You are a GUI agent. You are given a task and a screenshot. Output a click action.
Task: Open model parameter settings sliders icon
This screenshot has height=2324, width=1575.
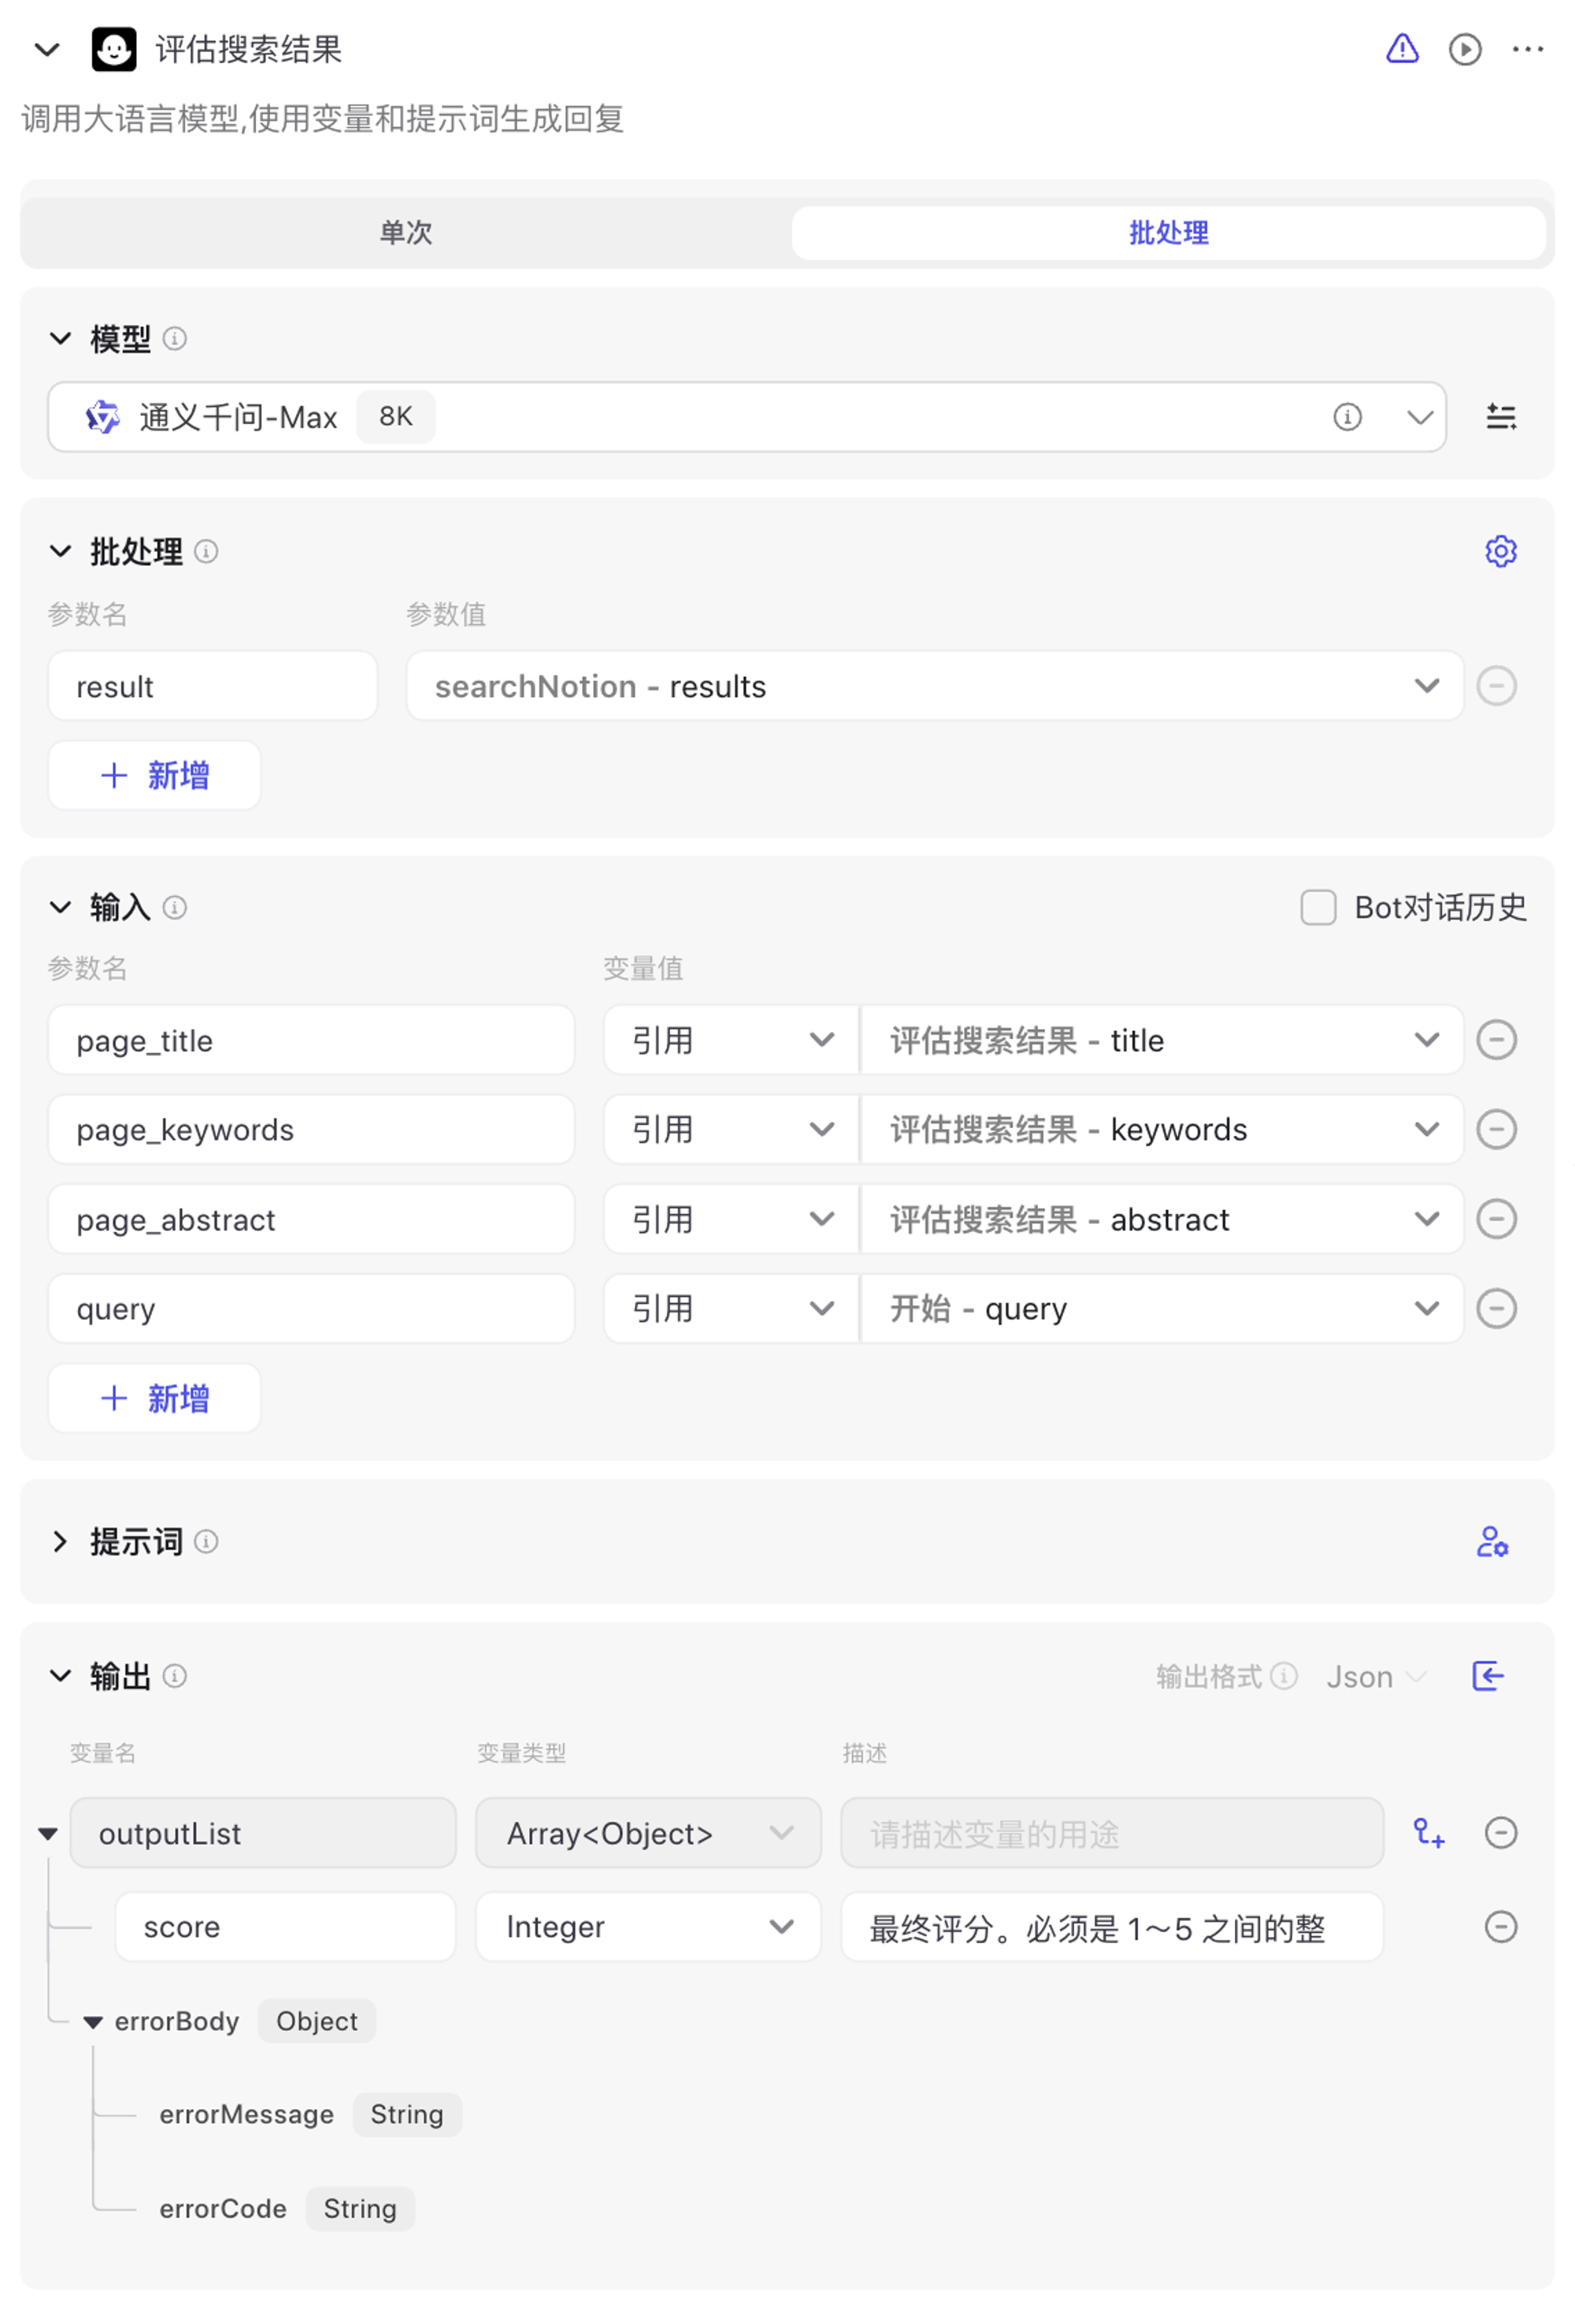[1500, 417]
